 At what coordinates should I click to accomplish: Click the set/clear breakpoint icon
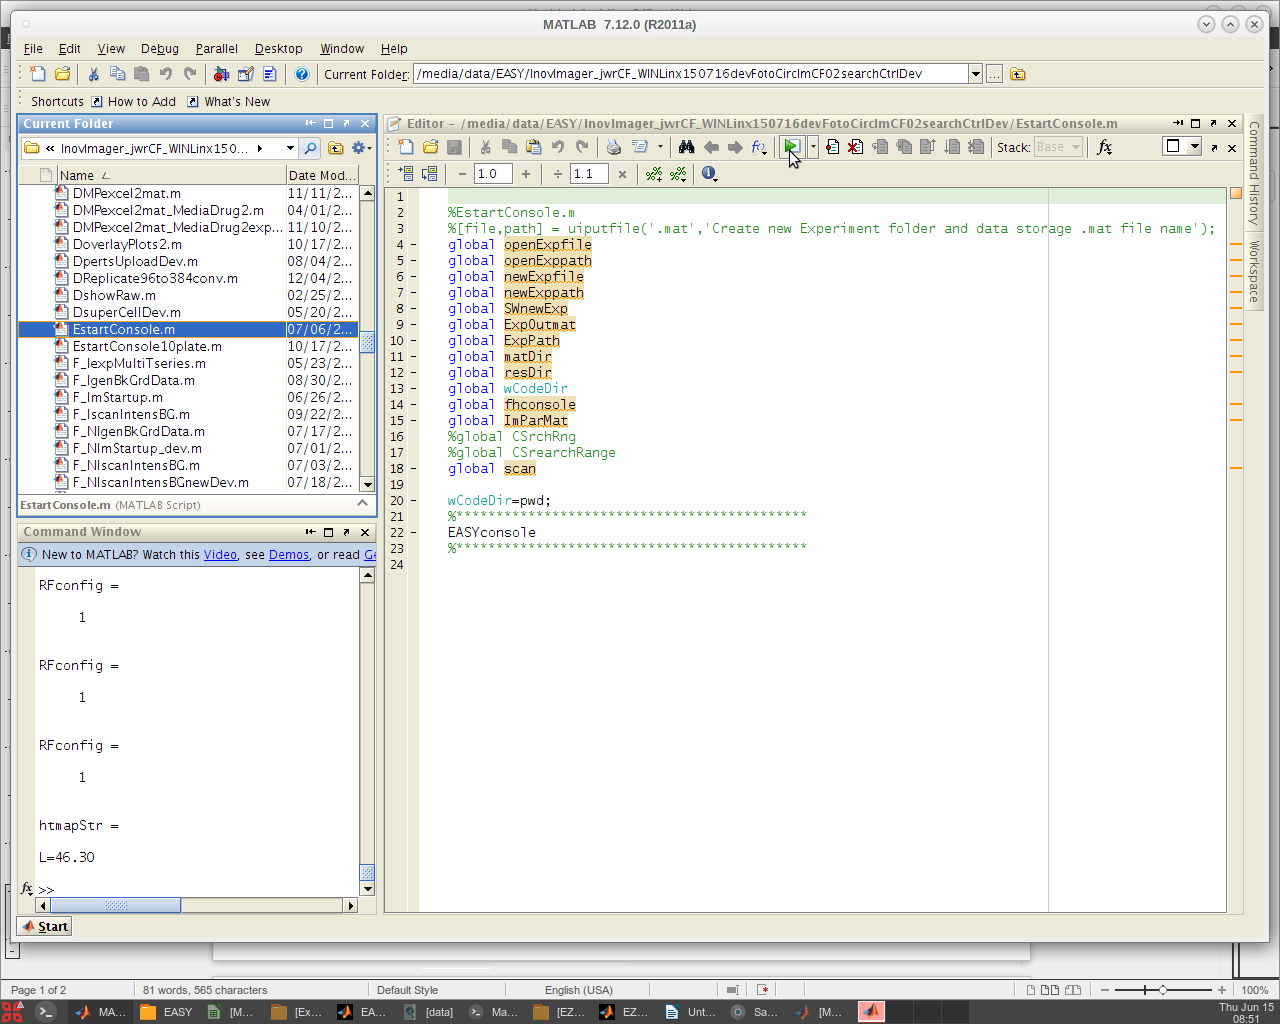click(832, 147)
